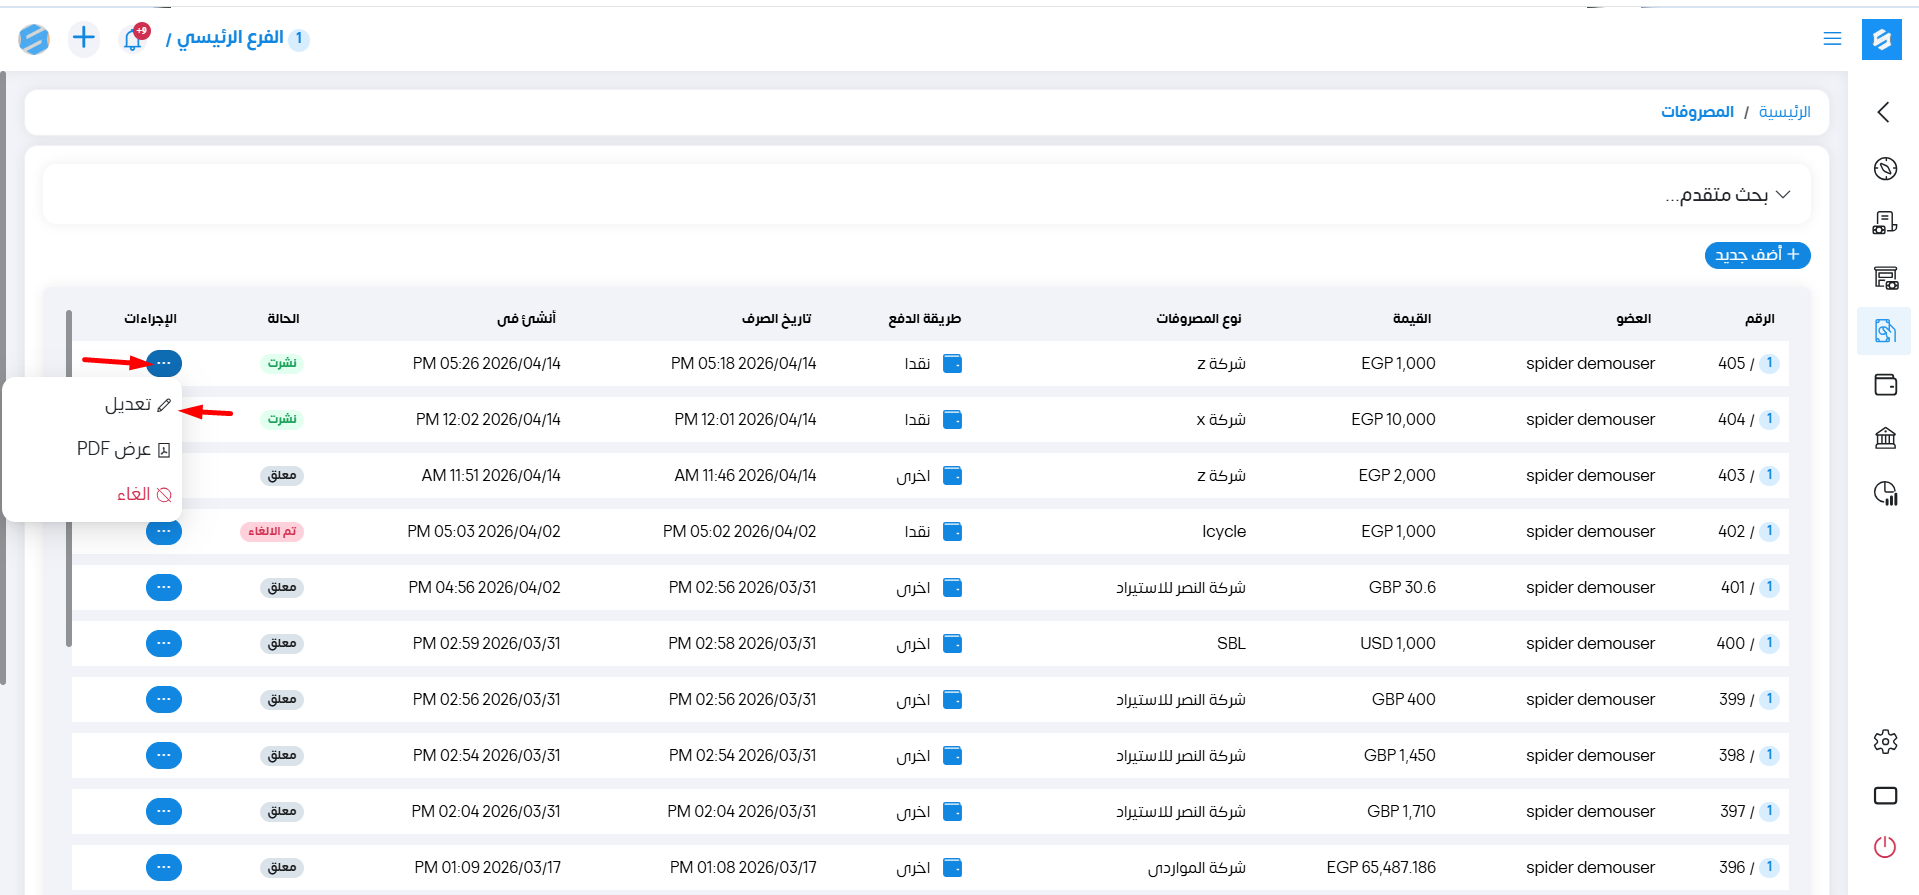The height and width of the screenshot is (895, 1919).
Task: Click the red power logout icon
Action: coord(1885,847)
